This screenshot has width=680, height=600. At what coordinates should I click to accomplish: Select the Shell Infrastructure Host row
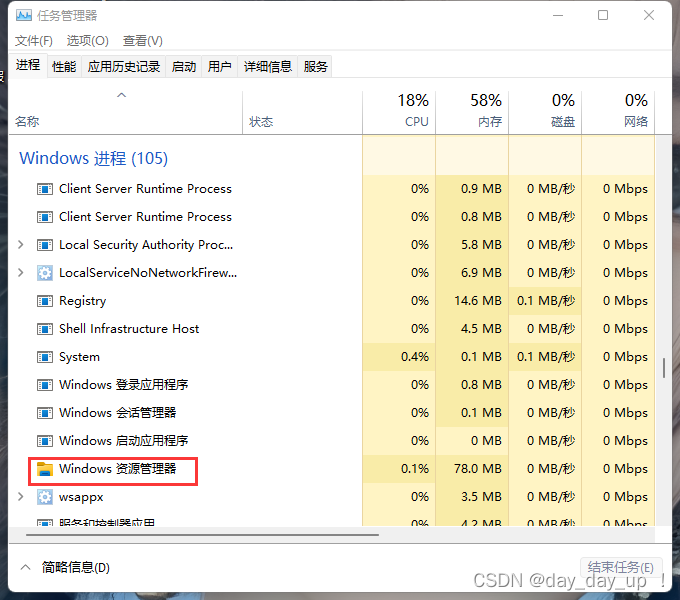point(332,329)
